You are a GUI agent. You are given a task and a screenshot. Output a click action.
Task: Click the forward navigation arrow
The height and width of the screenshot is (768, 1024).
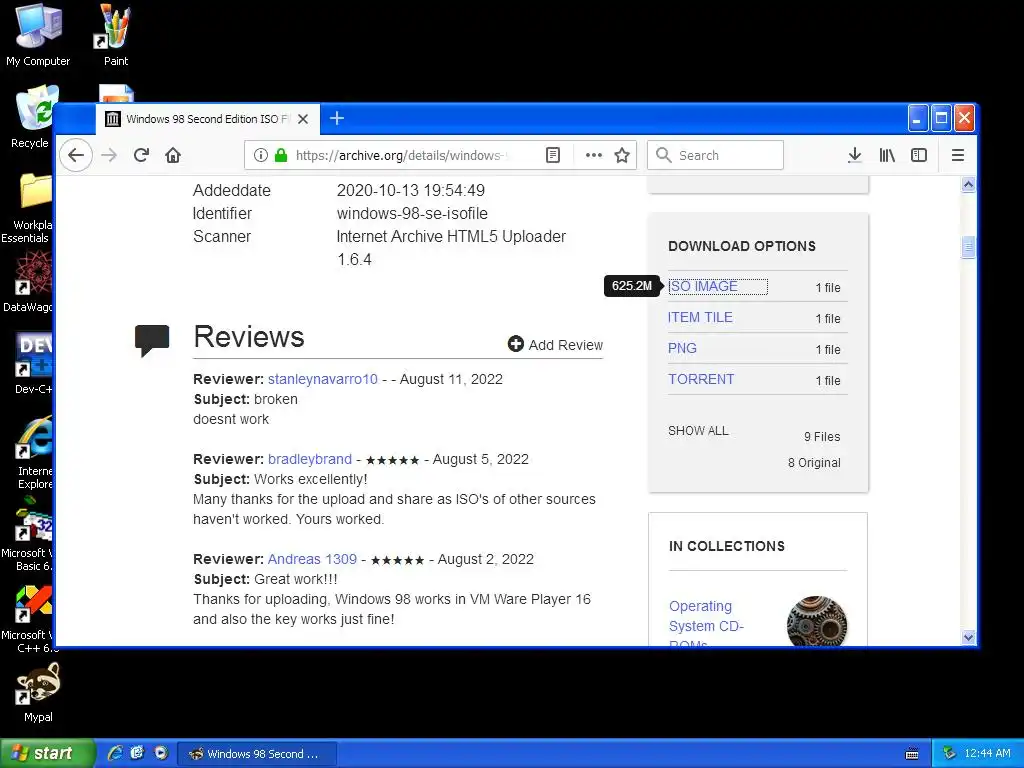[109, 155]
